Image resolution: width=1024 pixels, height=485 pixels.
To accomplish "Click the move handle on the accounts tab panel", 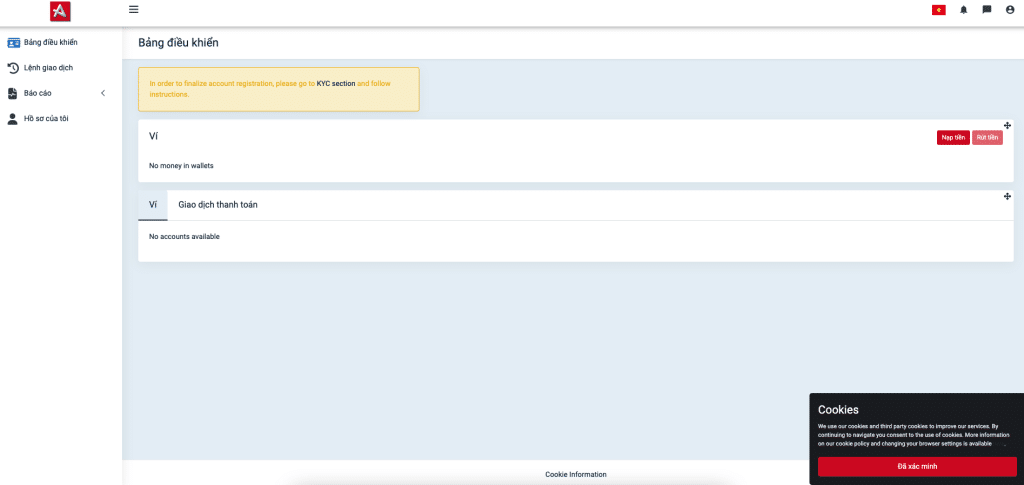I will tap(1007, 196).
